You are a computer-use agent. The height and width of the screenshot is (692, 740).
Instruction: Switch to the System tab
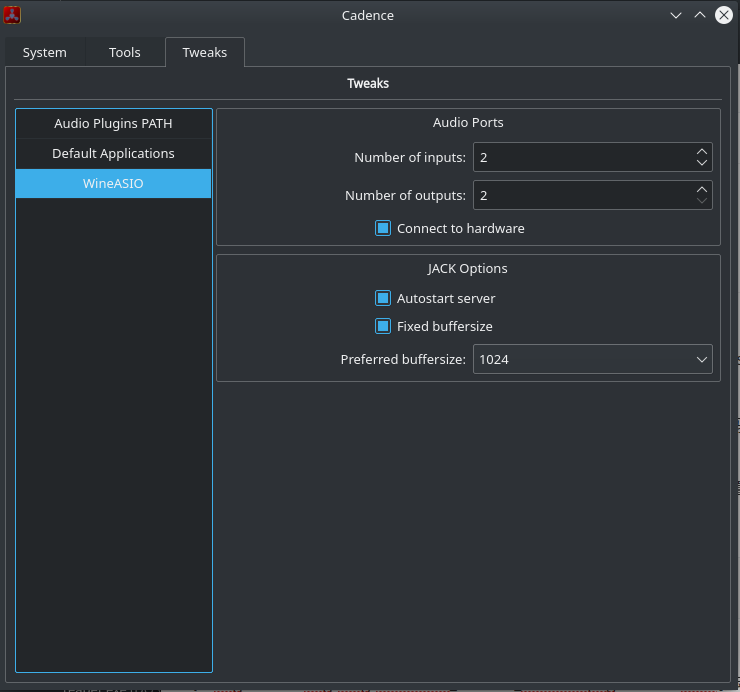45,52
